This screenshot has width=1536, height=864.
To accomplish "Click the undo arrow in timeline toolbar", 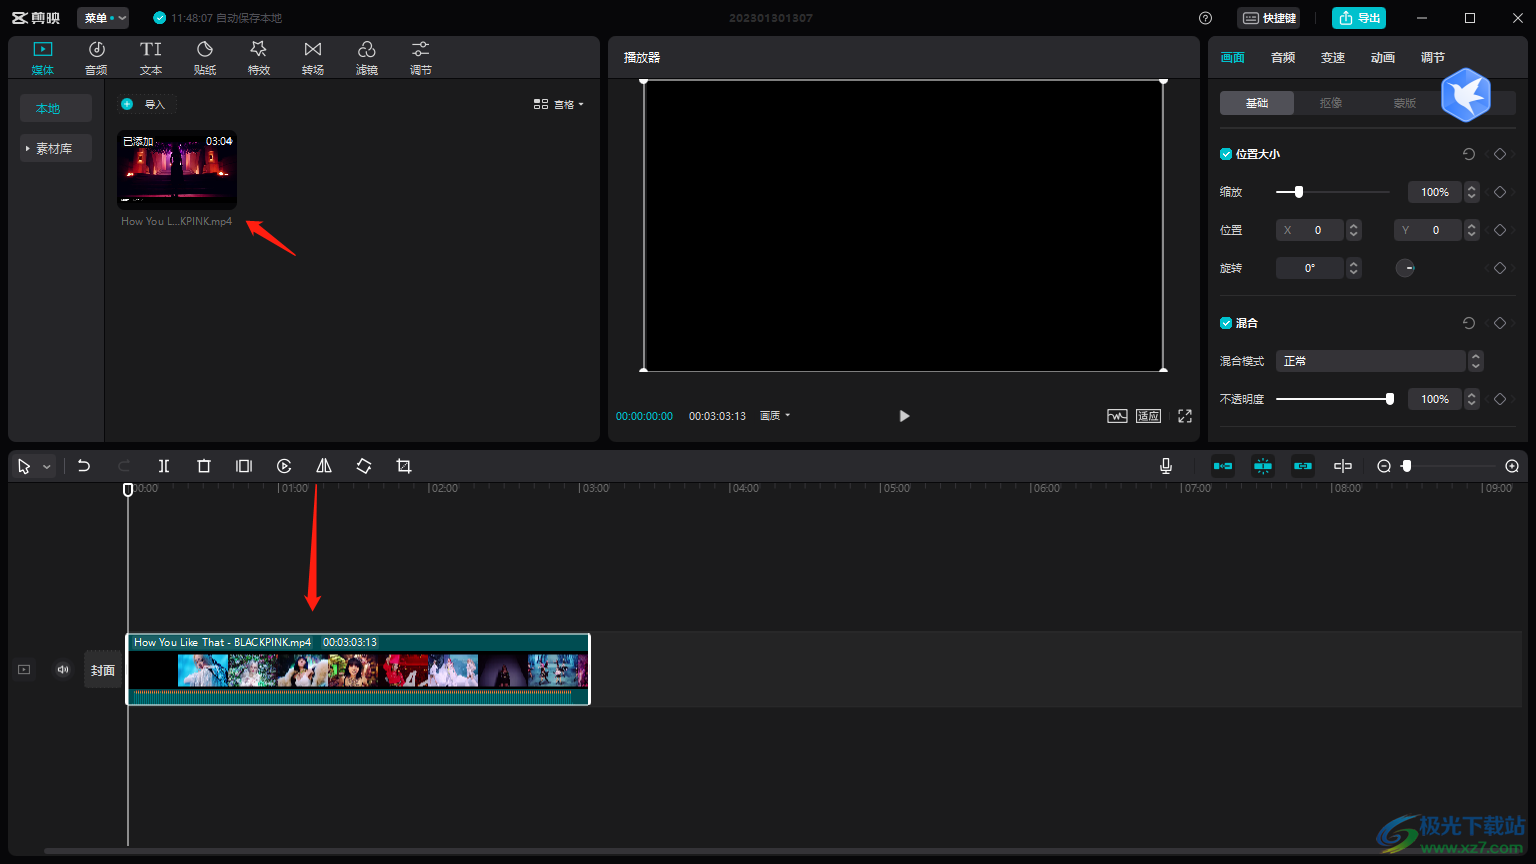I will (x=84, y=466).
